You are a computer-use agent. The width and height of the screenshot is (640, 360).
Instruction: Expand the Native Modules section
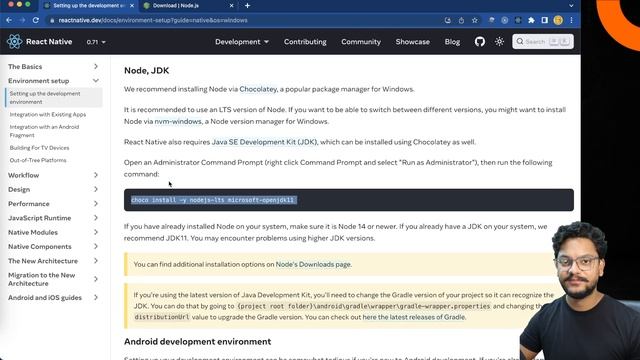click(x=53, y=232)
